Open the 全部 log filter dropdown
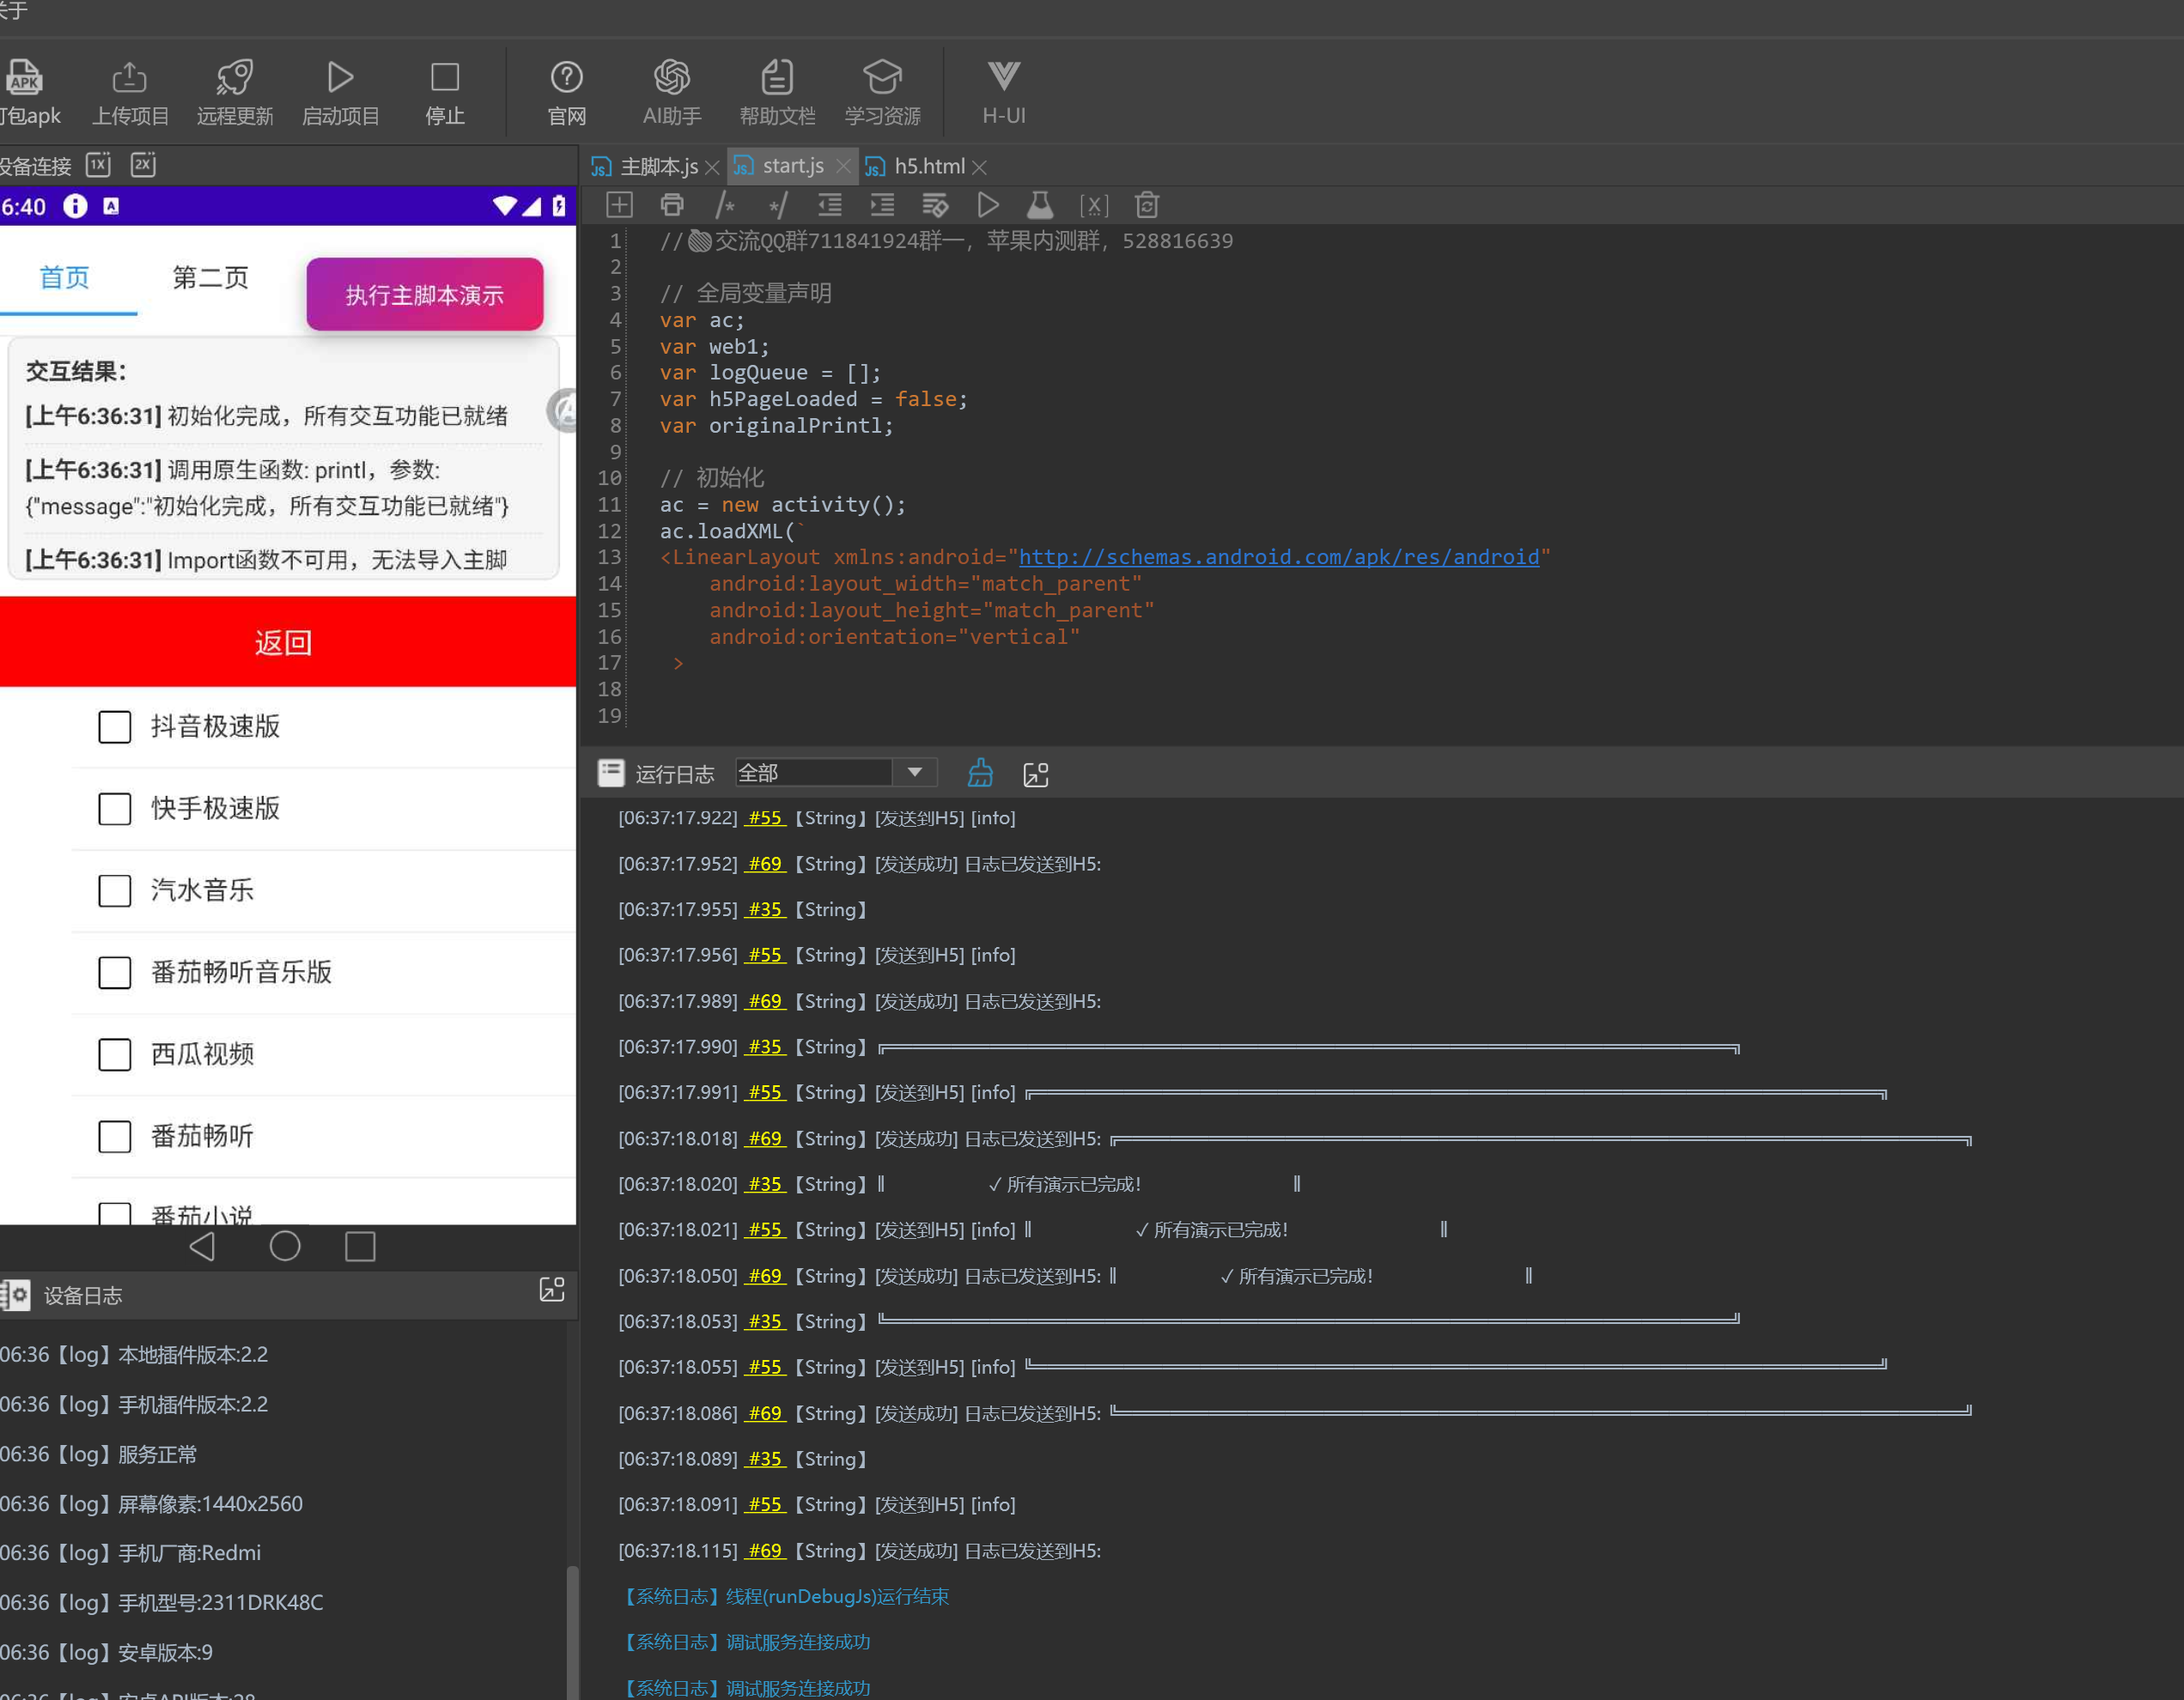 [x=914, y=773]
